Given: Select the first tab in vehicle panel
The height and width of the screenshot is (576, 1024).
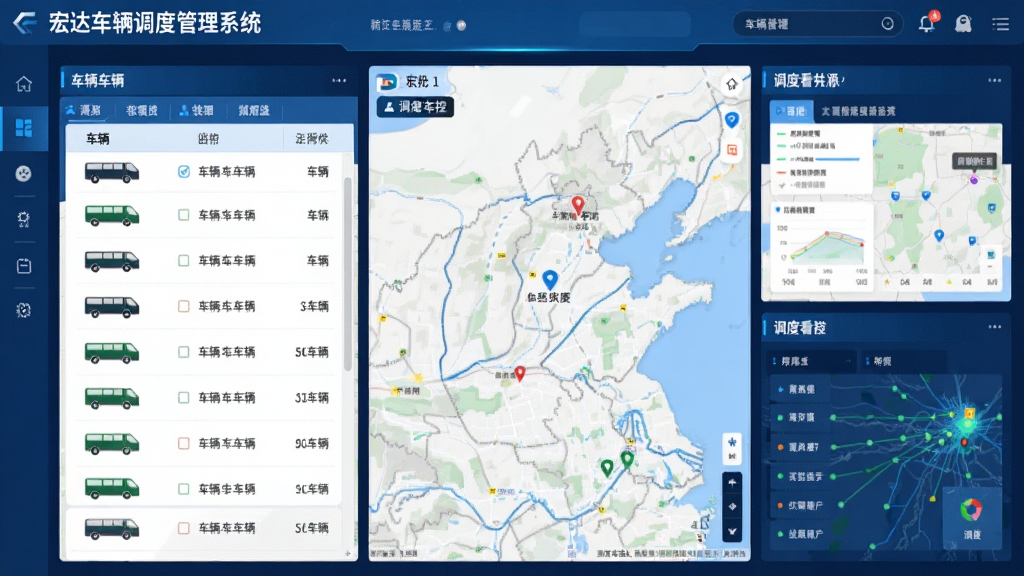Looking at the screenshot, I should [85, 110].
